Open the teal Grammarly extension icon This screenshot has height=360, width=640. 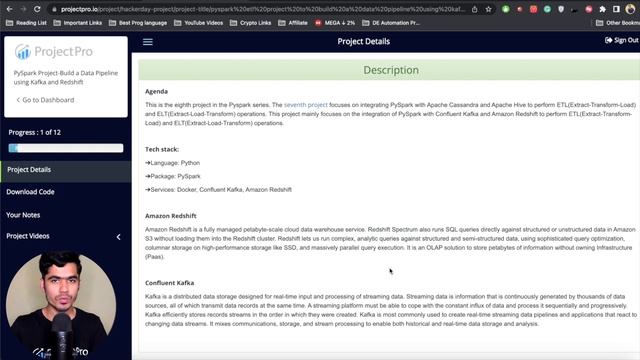point(547,9)
